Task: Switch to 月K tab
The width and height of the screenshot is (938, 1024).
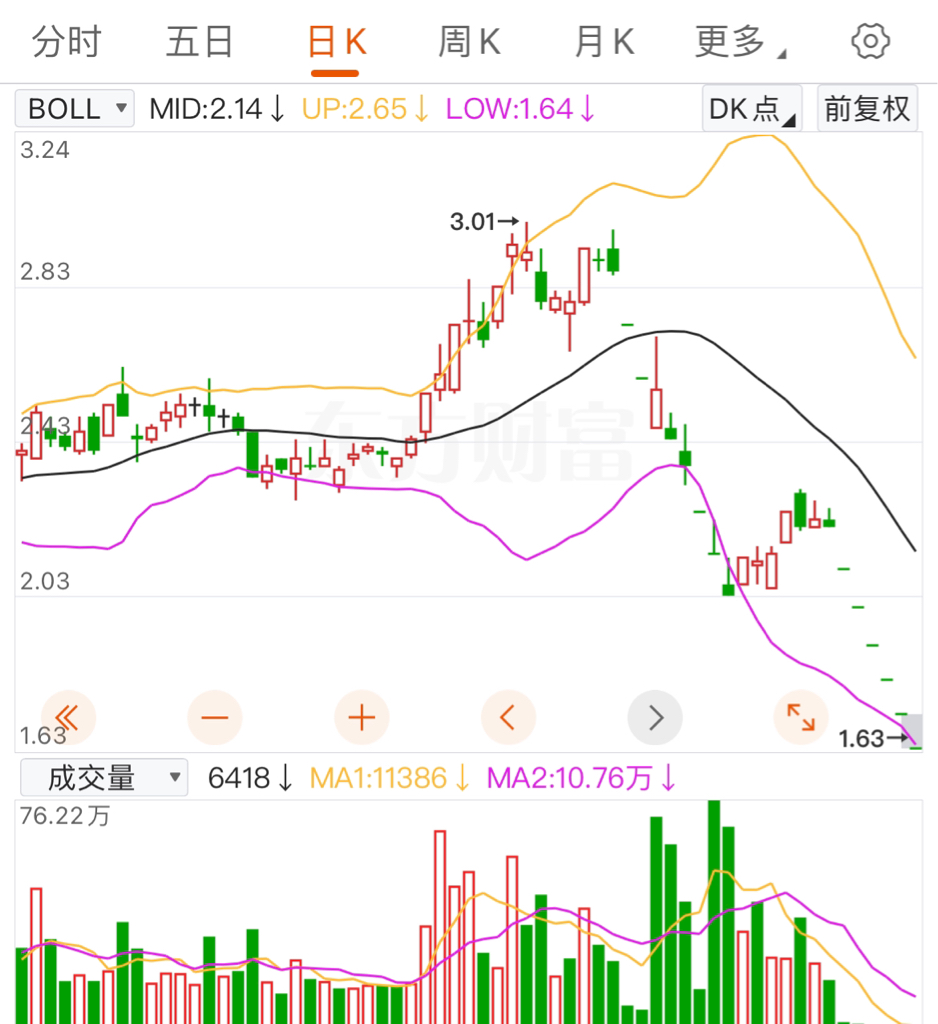Action: (x=605, y=42)
